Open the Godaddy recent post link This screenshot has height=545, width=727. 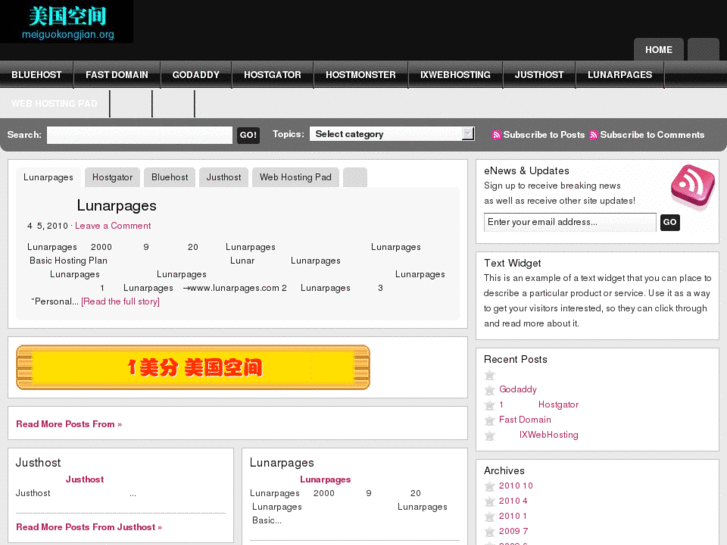pos(518,390)
